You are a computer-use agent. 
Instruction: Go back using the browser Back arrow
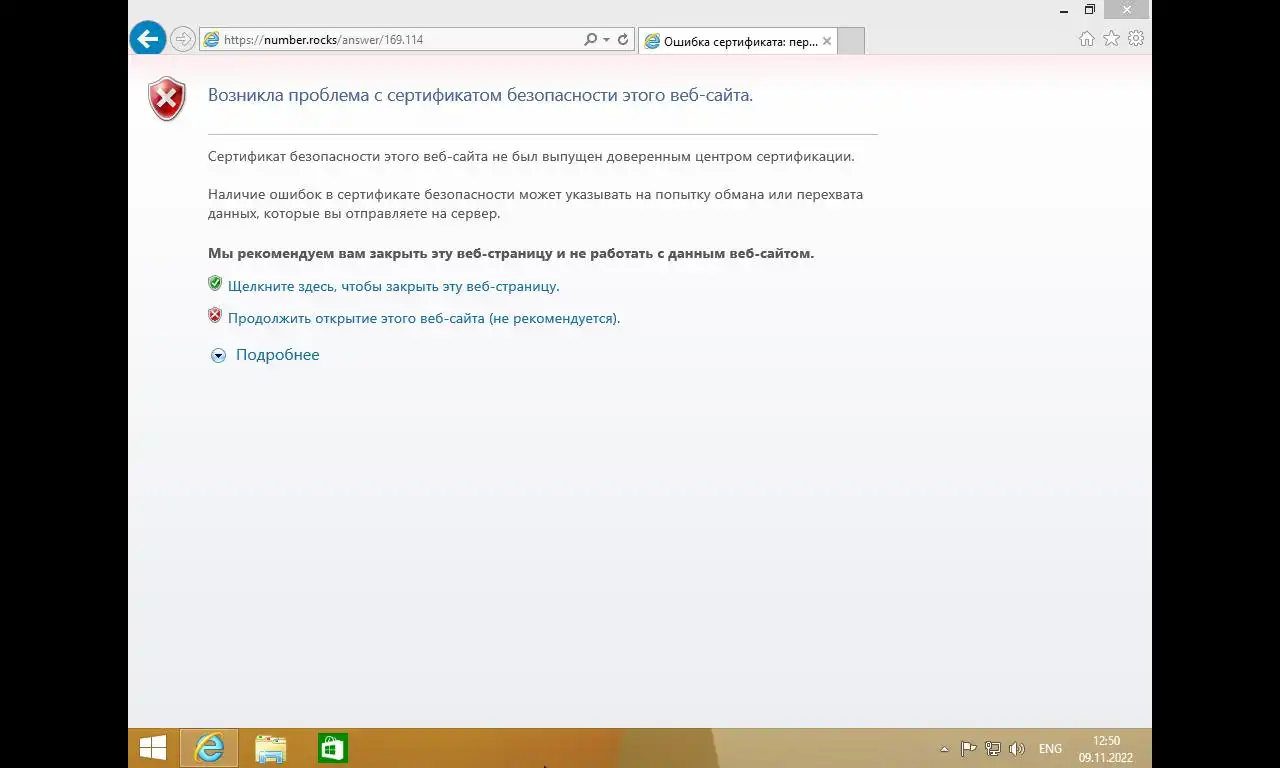pos(148,39)
